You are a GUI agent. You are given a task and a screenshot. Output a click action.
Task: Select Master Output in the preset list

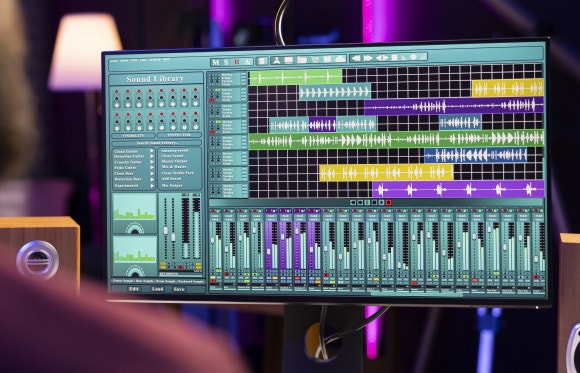174,161
